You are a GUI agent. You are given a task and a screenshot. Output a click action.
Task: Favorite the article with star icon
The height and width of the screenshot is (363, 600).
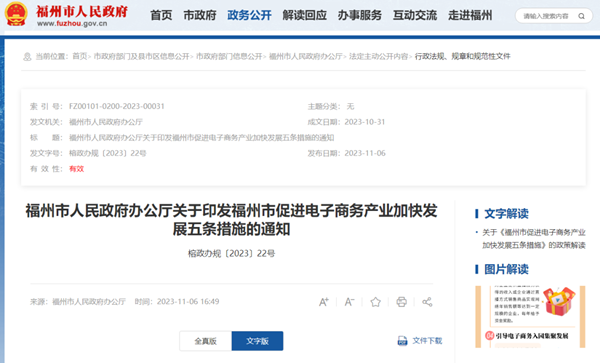click(375, 302)
